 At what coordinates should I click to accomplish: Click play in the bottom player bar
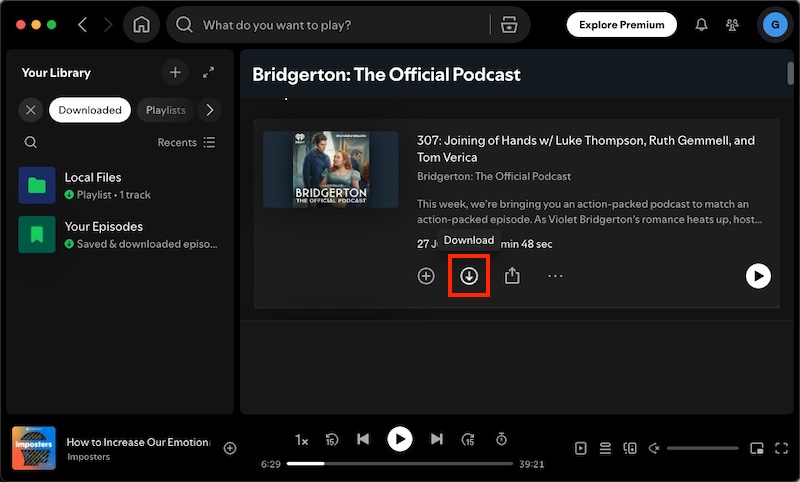pyautogui.click(x=399, y=439)
